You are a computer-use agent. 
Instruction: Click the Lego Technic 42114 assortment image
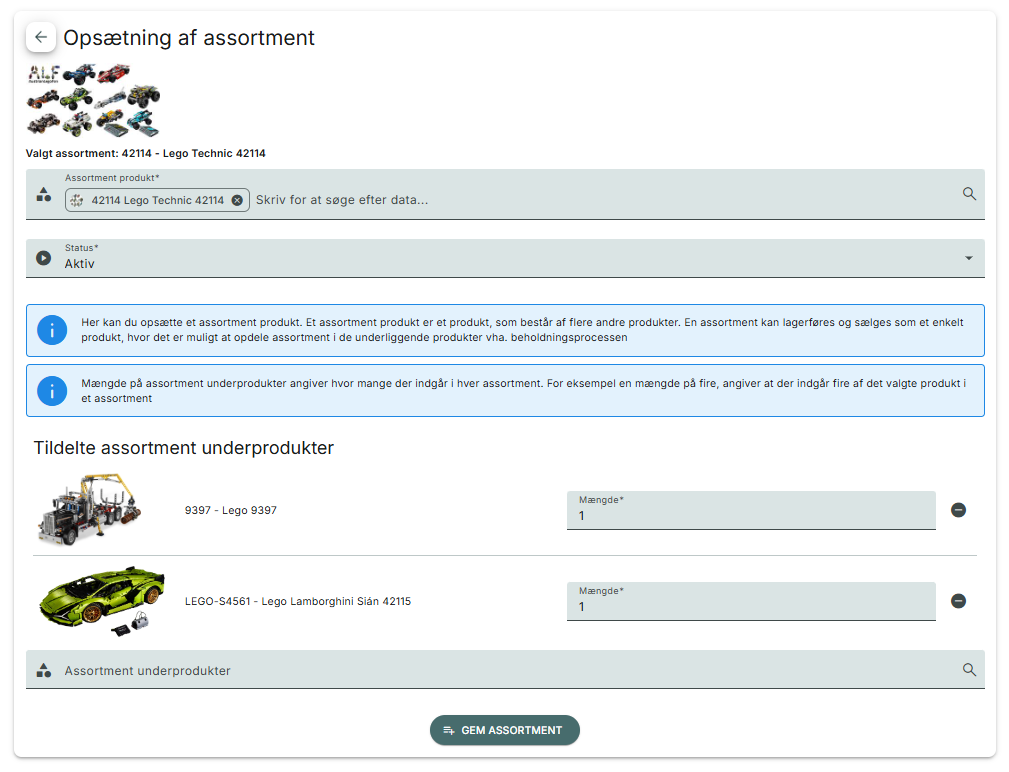[93, 100]
